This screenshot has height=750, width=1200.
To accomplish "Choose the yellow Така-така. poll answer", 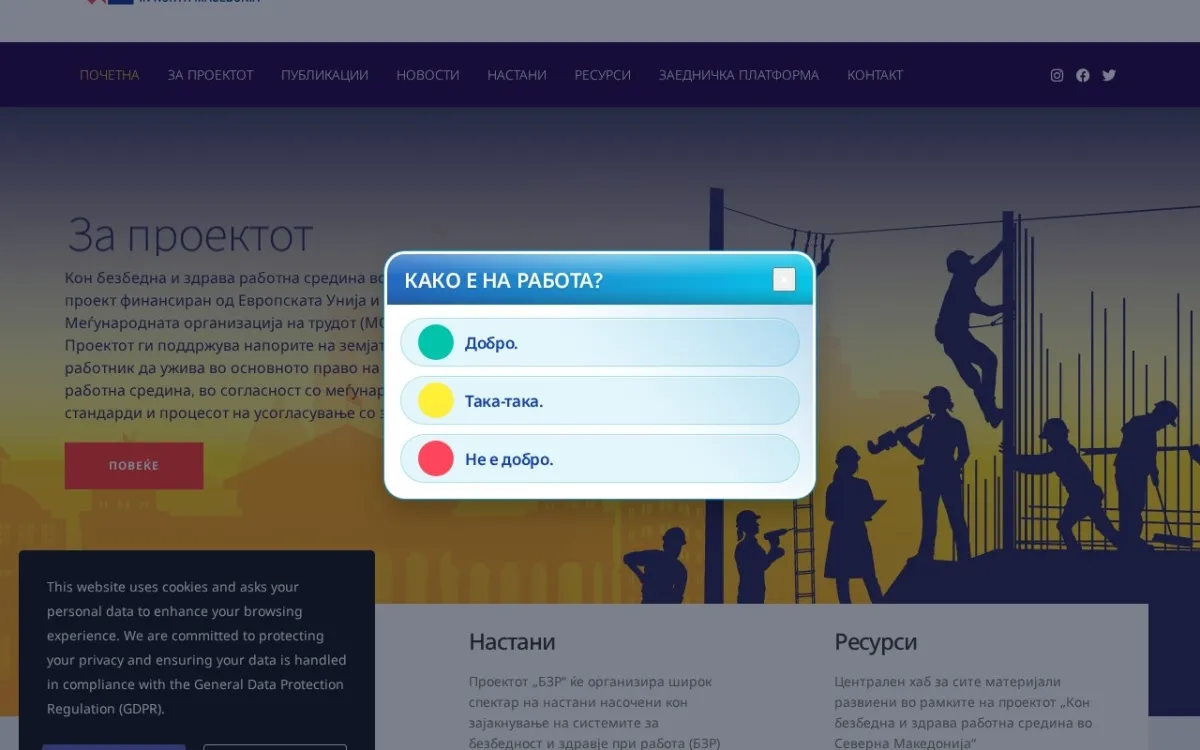I will point(600,401).
